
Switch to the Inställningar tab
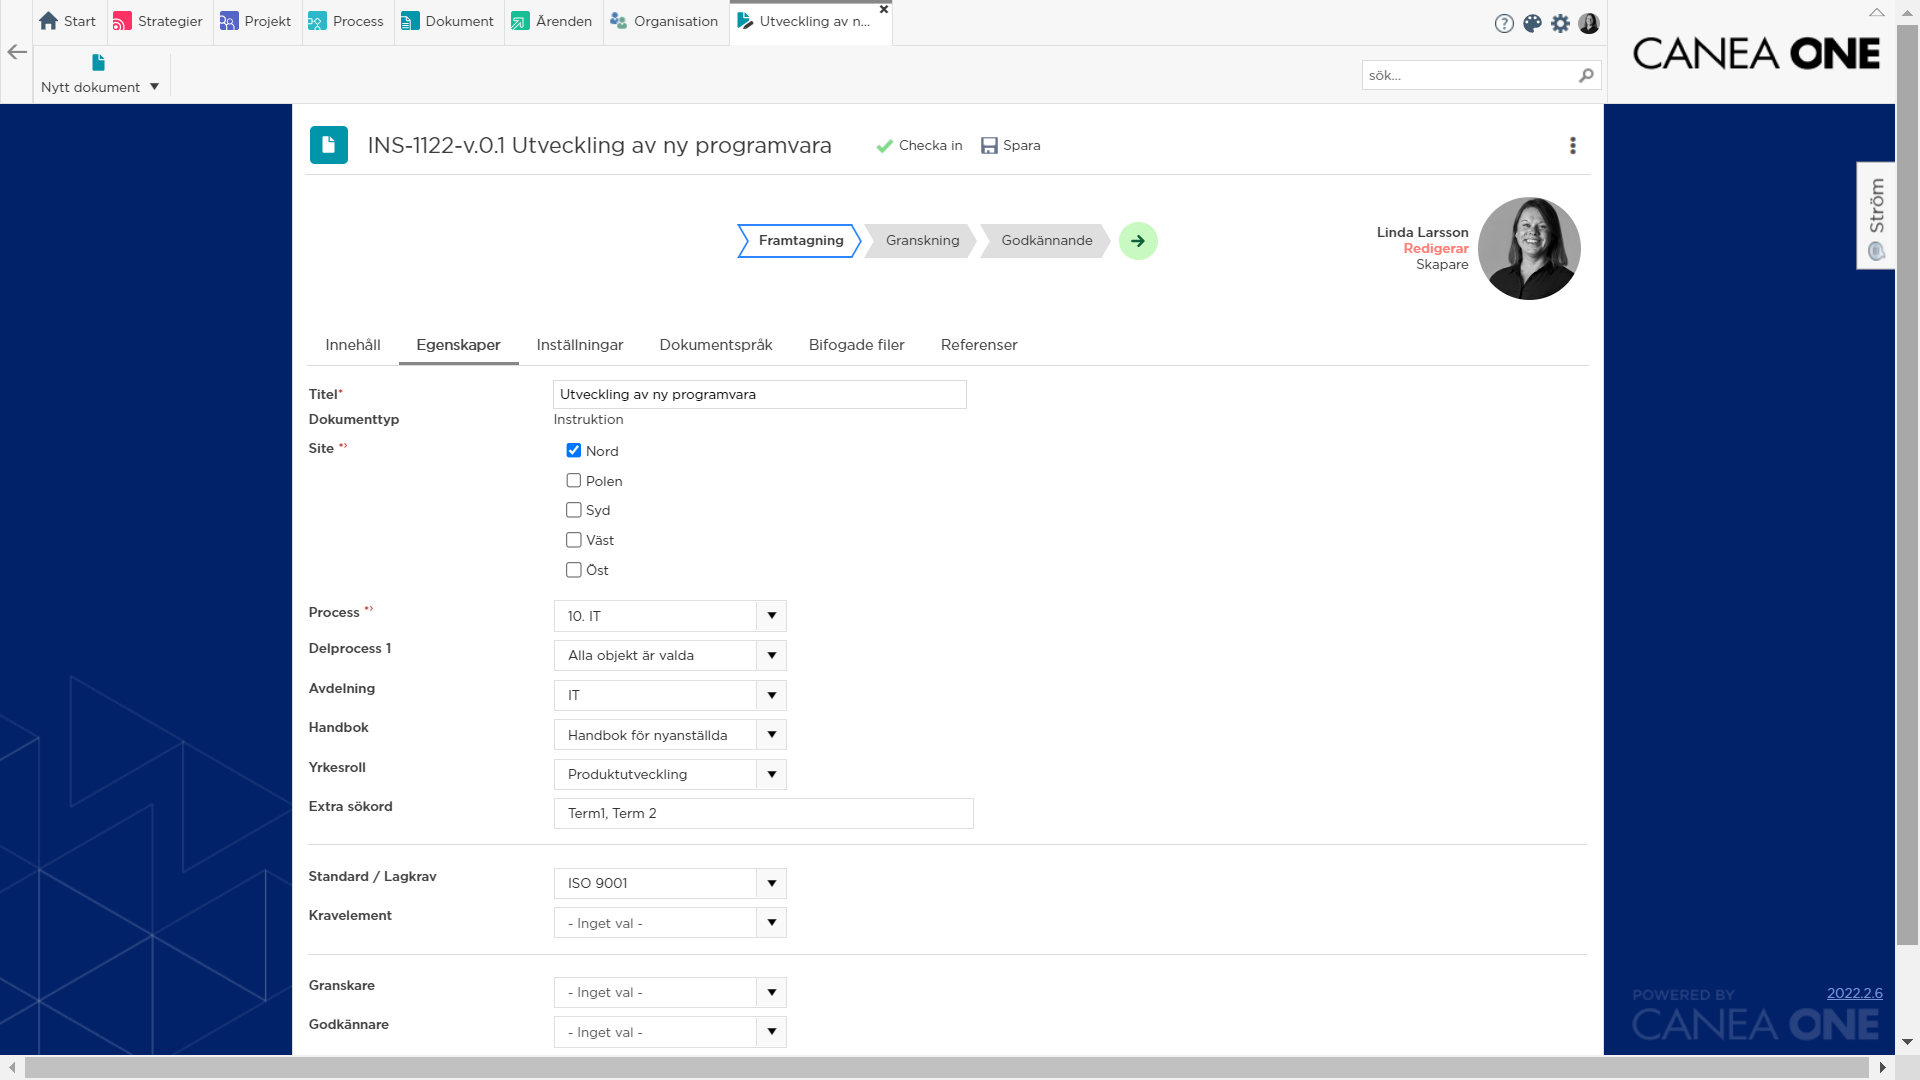pyautogui.click(x=579, y=345)
